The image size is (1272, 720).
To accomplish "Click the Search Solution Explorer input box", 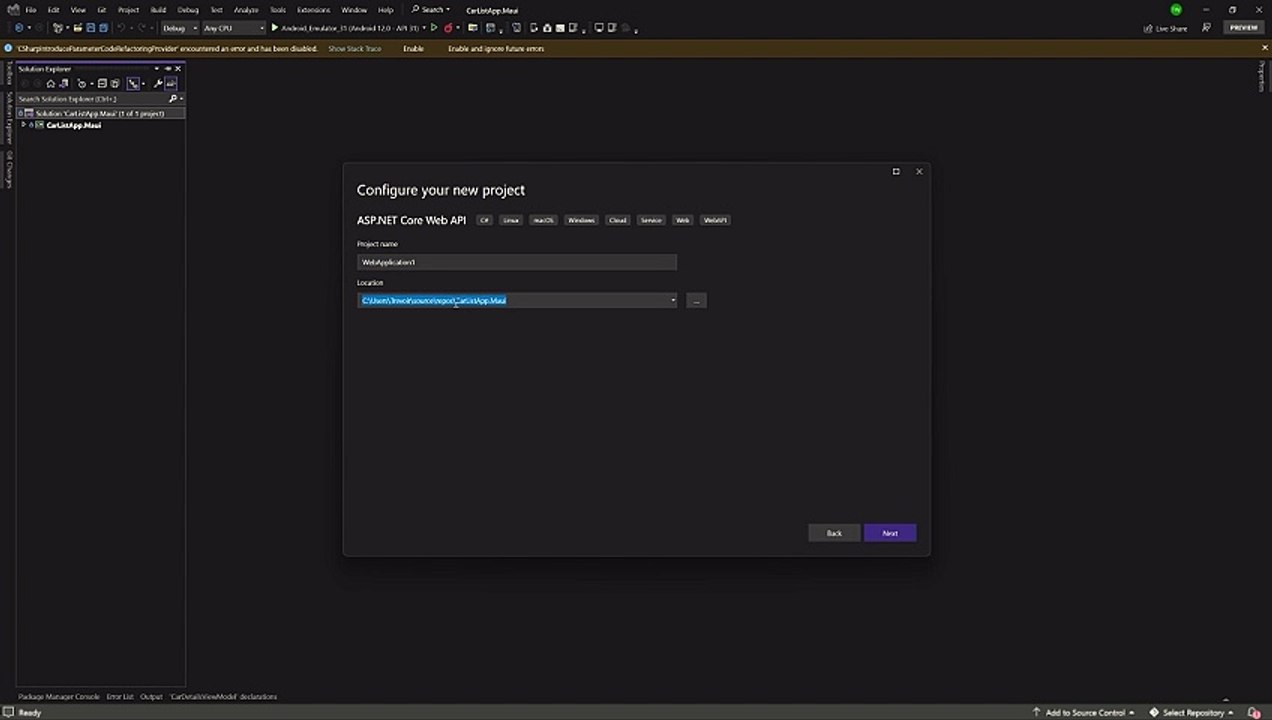I will [91, 99].
